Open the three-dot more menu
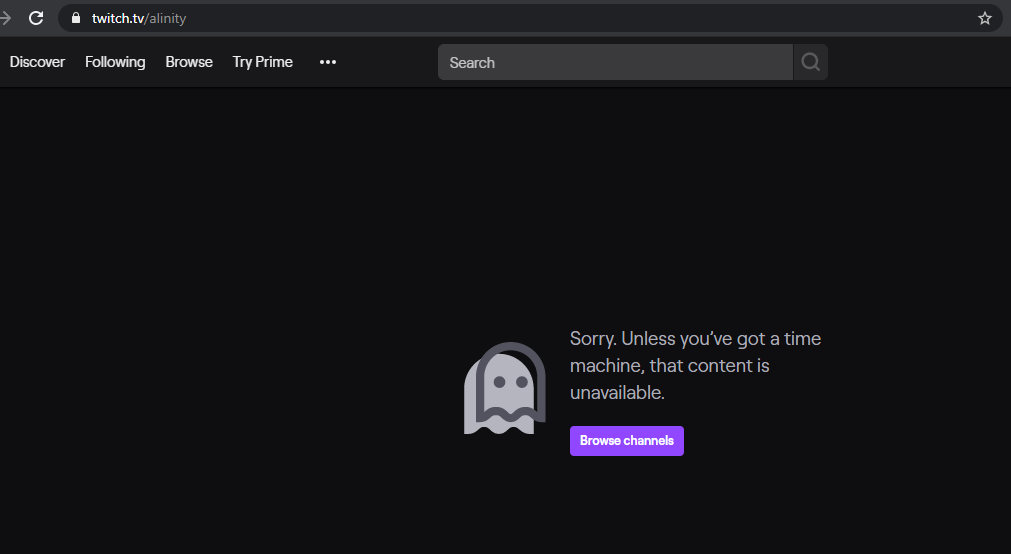The image size is (1011, 554). [328, 62]
